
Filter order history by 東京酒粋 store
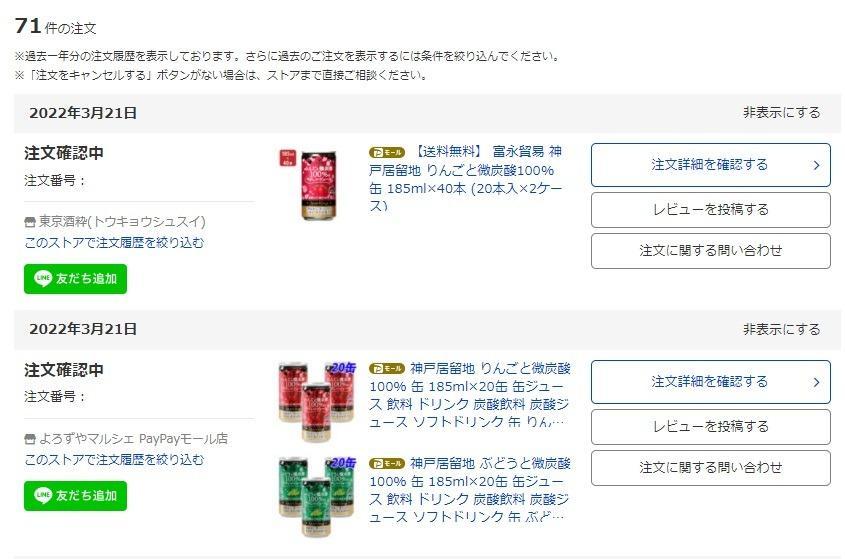(114, 243)
